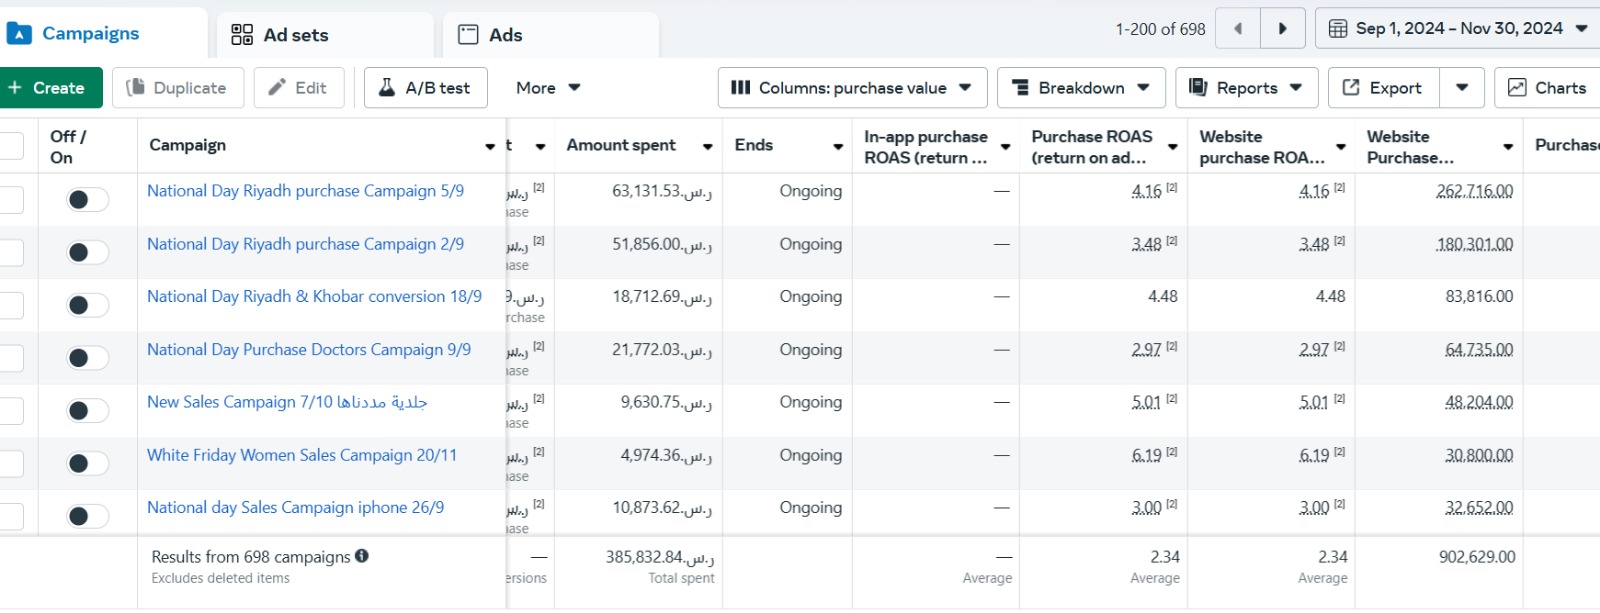The image size is (1600, 613).
Task: Click the Export button
Action: pyautogui.click(x=1383, y=88)
